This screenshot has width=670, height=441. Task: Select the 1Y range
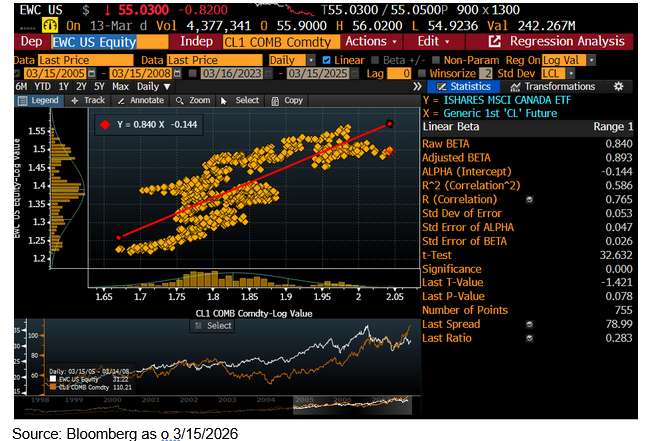pyautogui.click(x=63, y=87)
